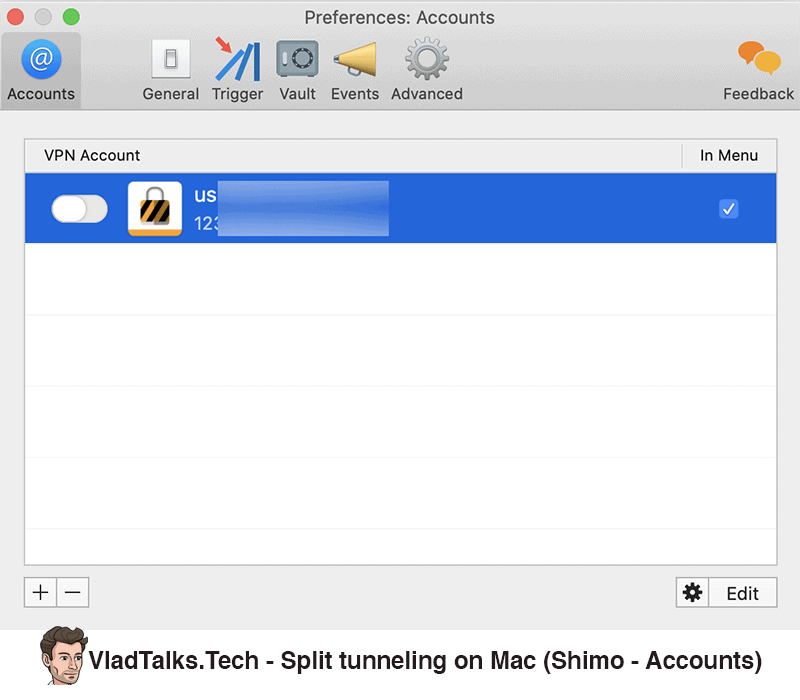This screenshot has height=700, width=800.
Task: Open the gear actions menu
Action: pyautogui.click(x=692, y=592)
